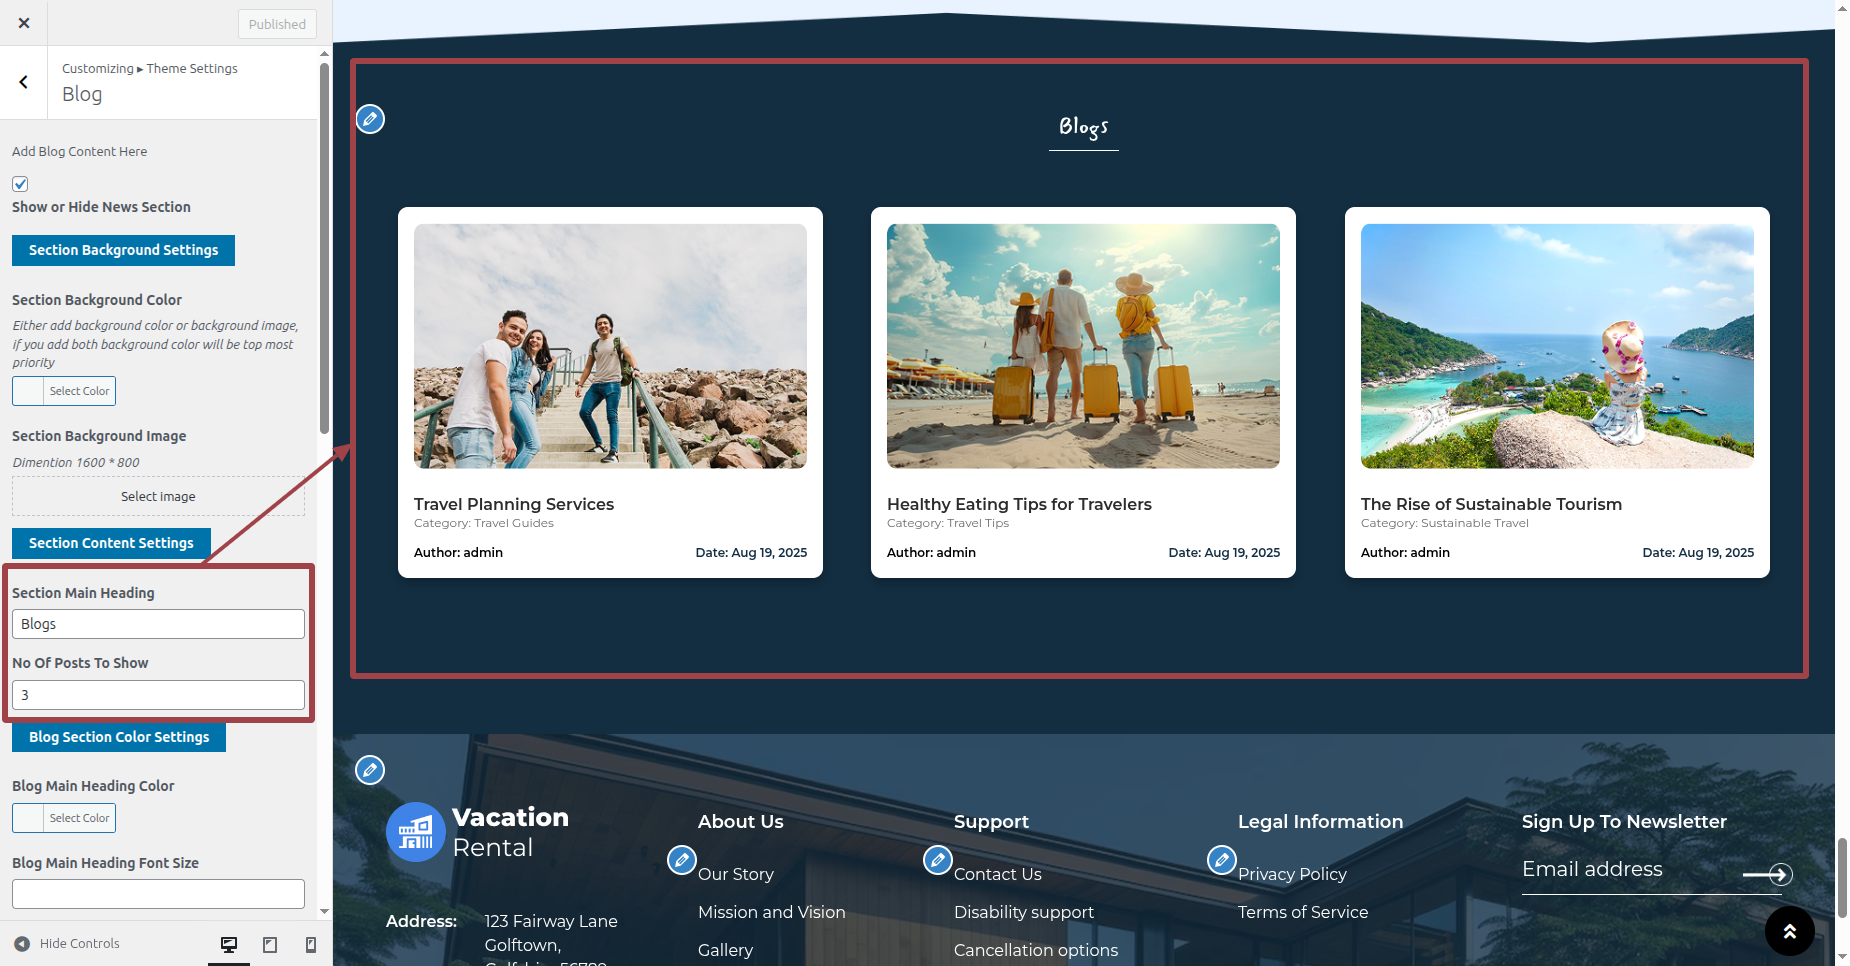Click Cancellation options footer link
Screen dimensions: 1850x966
coord(1036,950)
